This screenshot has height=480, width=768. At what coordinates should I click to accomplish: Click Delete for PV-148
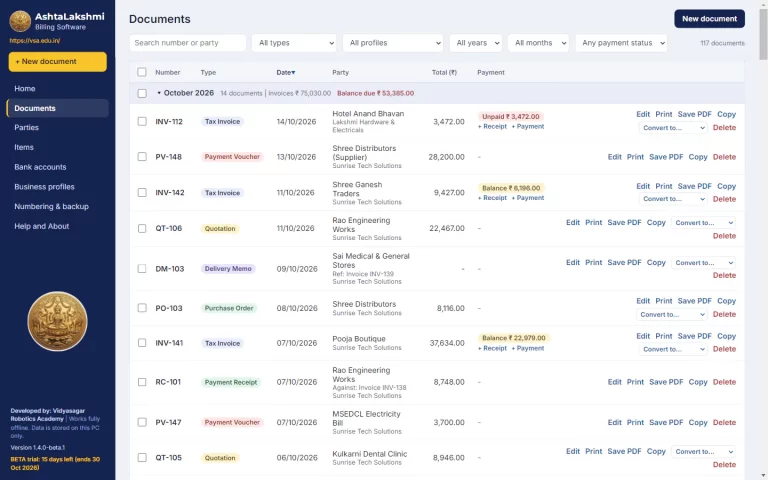point(724,157)
